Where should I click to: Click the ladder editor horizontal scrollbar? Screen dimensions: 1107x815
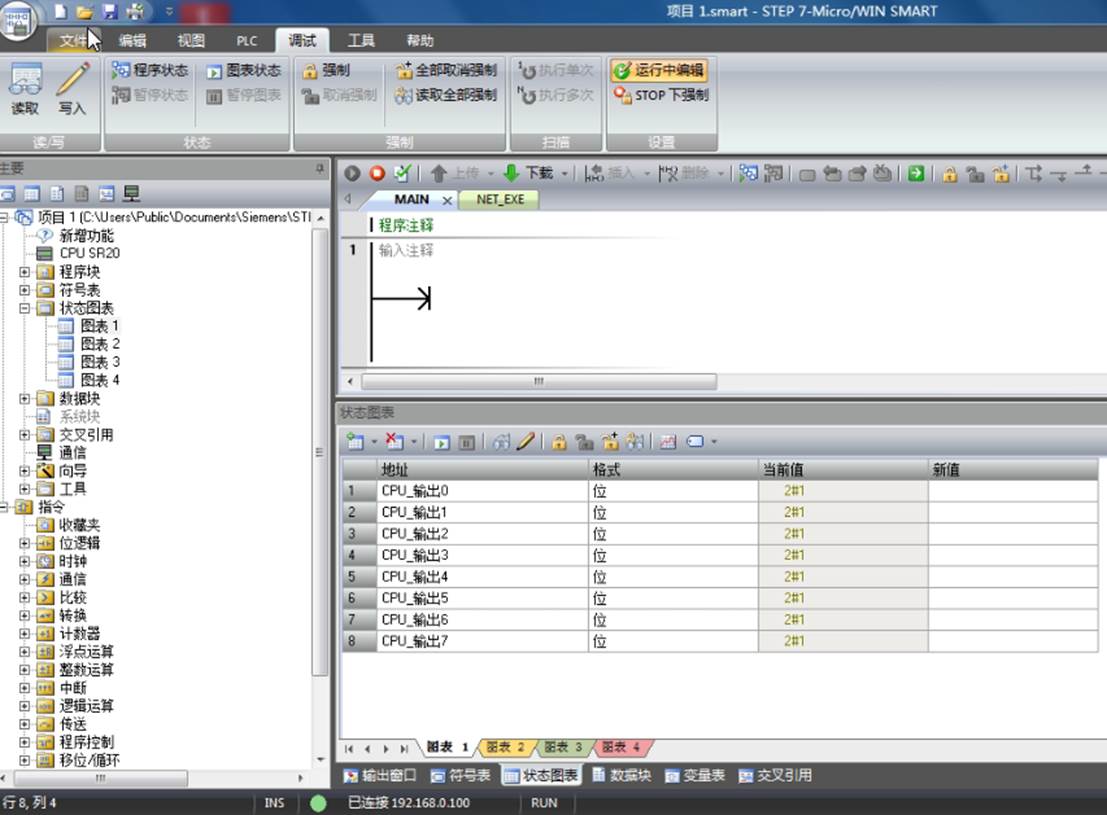click(x=539, y=381)
